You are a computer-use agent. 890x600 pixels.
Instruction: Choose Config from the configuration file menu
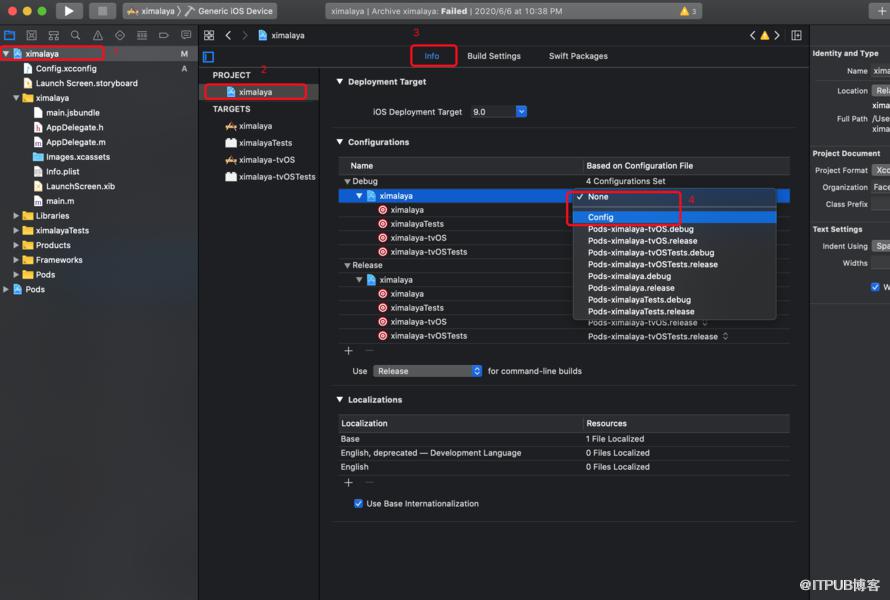(x=674, y=217)
